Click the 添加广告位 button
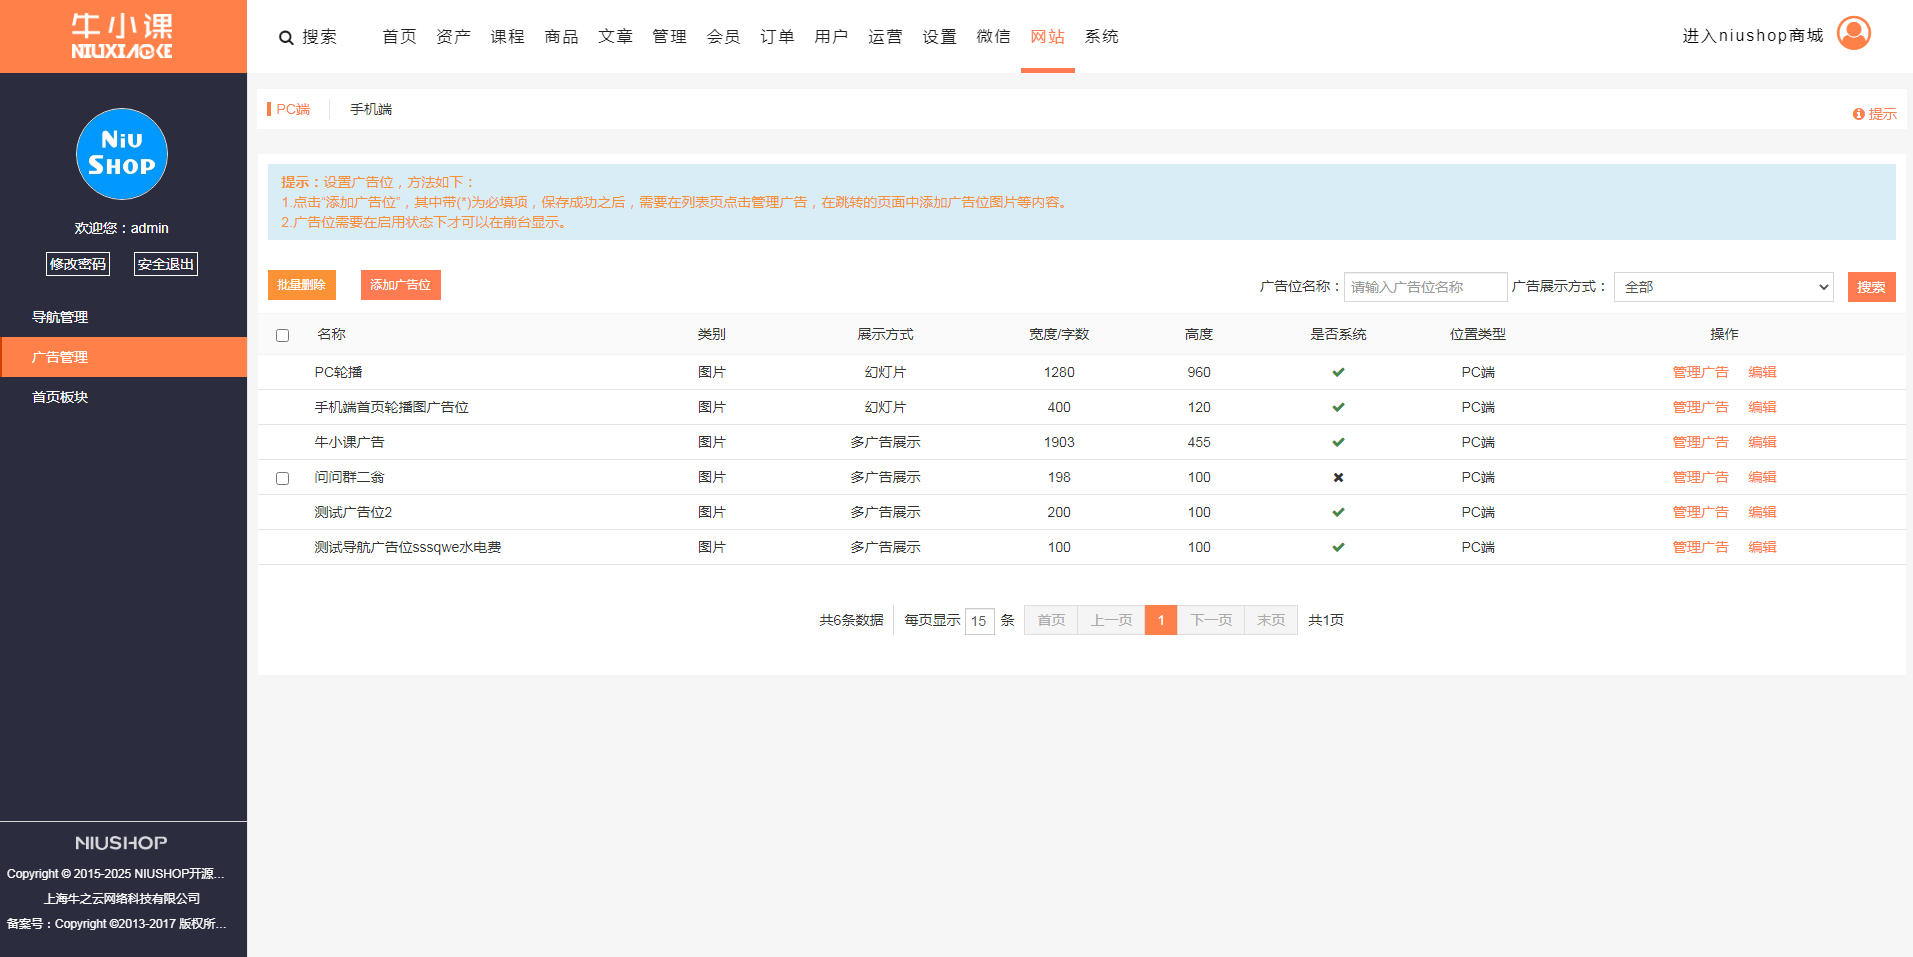The image size is (1913, 957). (400, 285)
